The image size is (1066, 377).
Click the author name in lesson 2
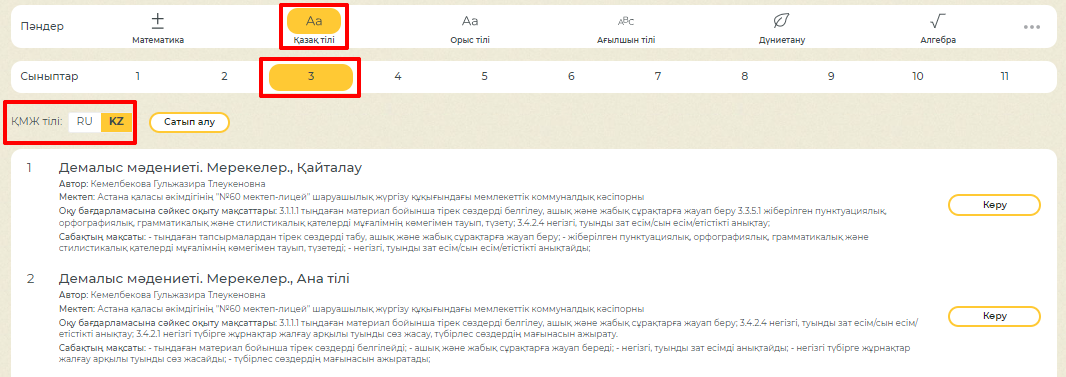coord(177,295)
